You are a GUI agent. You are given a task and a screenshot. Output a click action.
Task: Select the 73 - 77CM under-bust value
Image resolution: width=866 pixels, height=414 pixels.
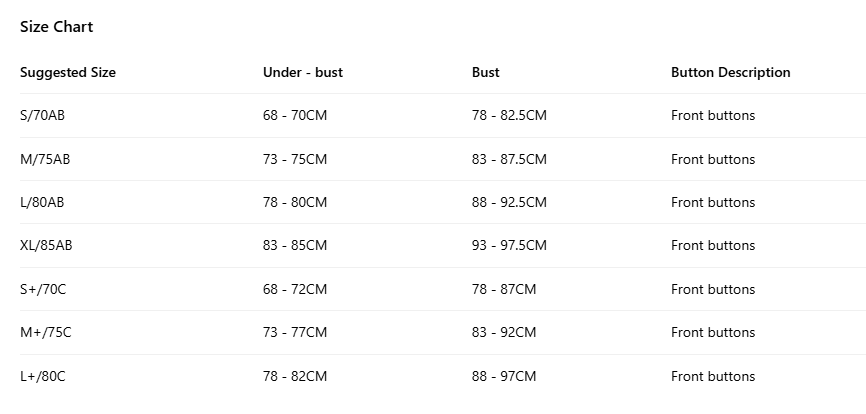point(295,332)
